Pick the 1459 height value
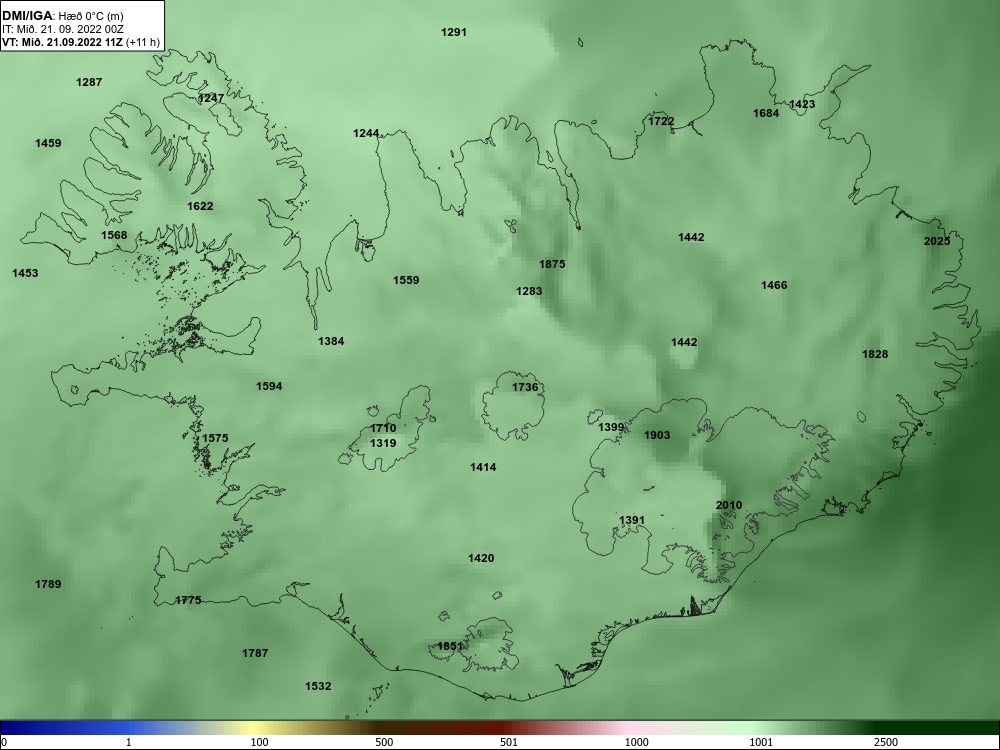 tap(48, 143)
